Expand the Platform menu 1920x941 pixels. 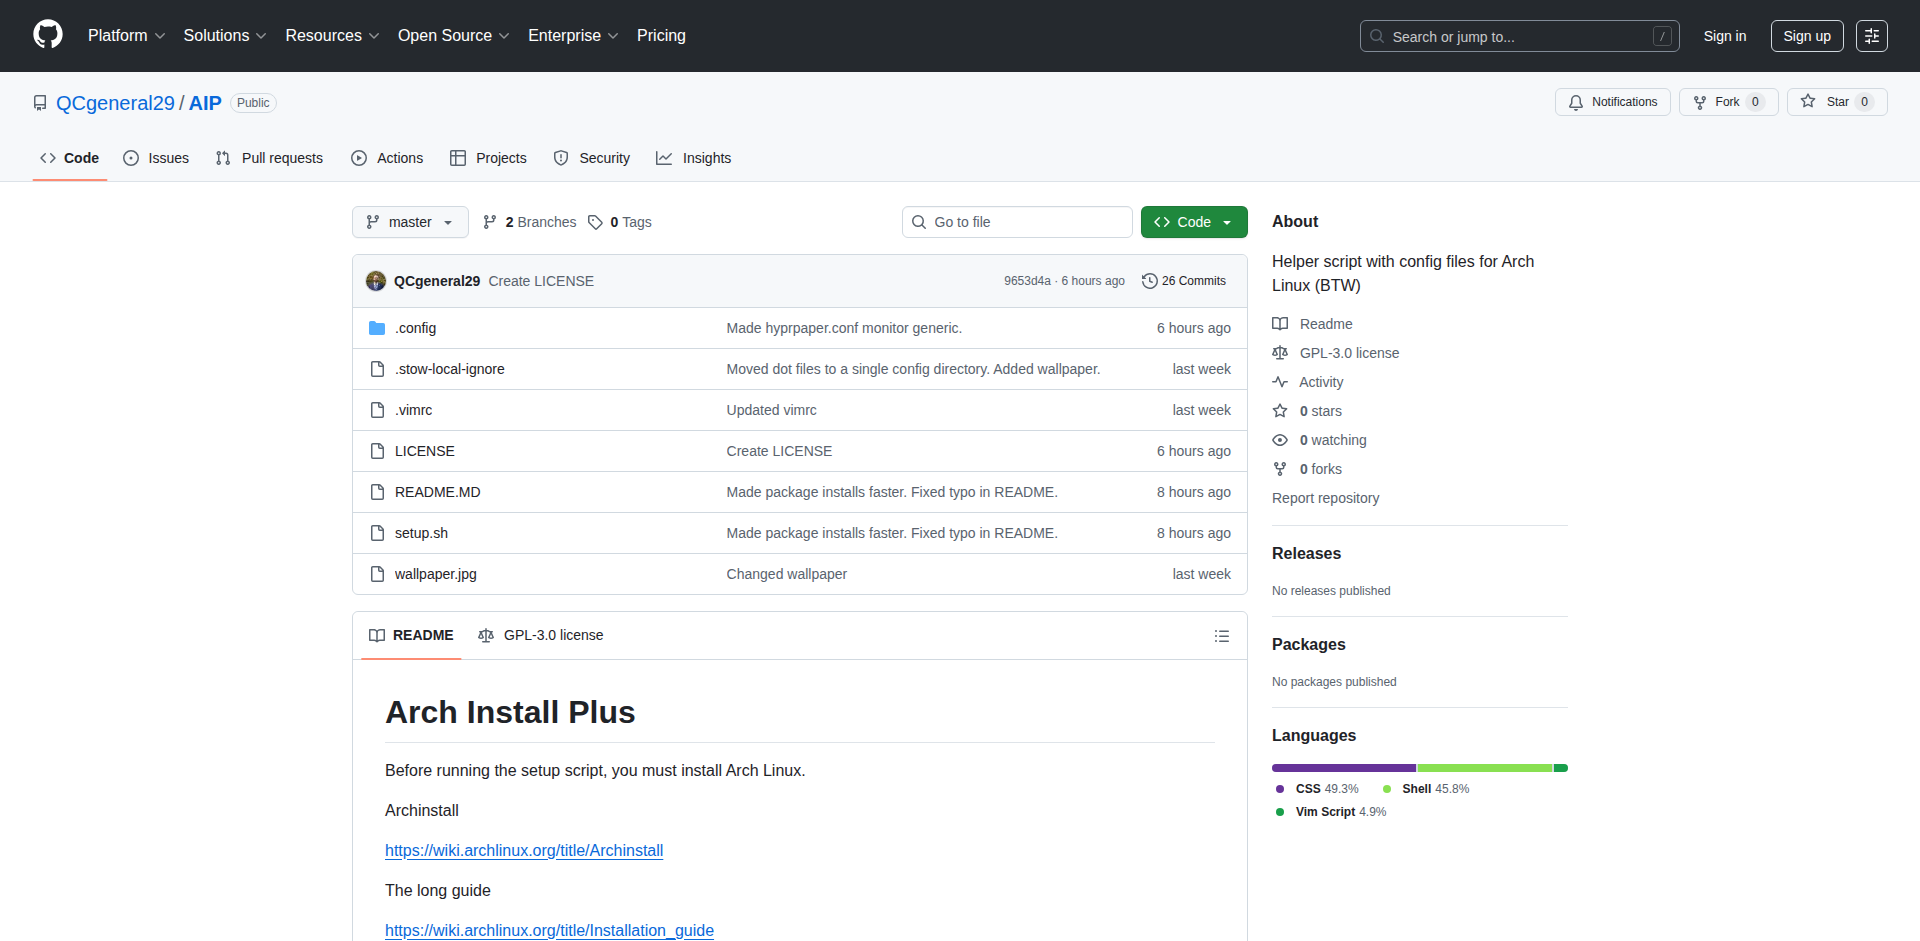click(x=126, y=35)
